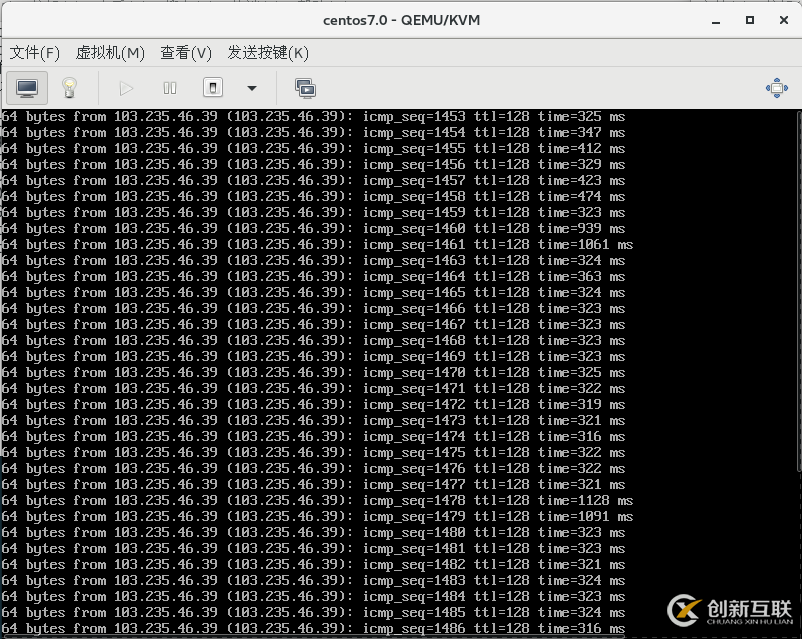Image resolution: width=802 pixels, height=639 pixels.
Task: Click the shut down power icon
Action: [213, 88]
